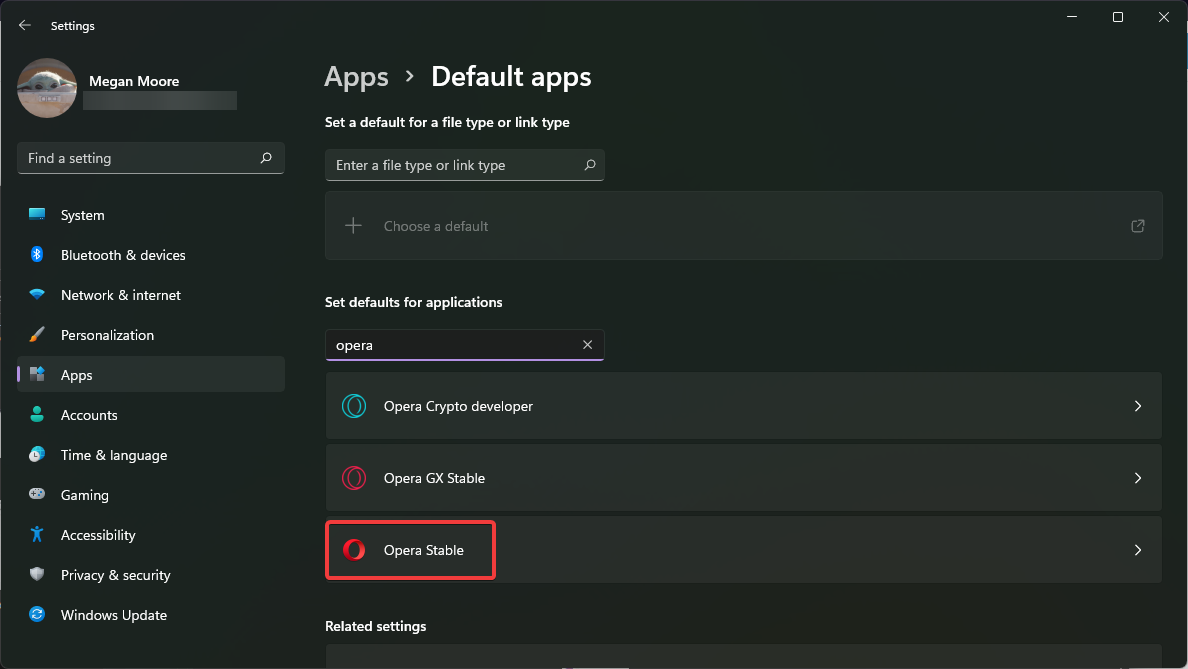The width and height of the screenshot is (1188, 669).
Task: Click the plus icon beside Choose a default
Action: 353,226
